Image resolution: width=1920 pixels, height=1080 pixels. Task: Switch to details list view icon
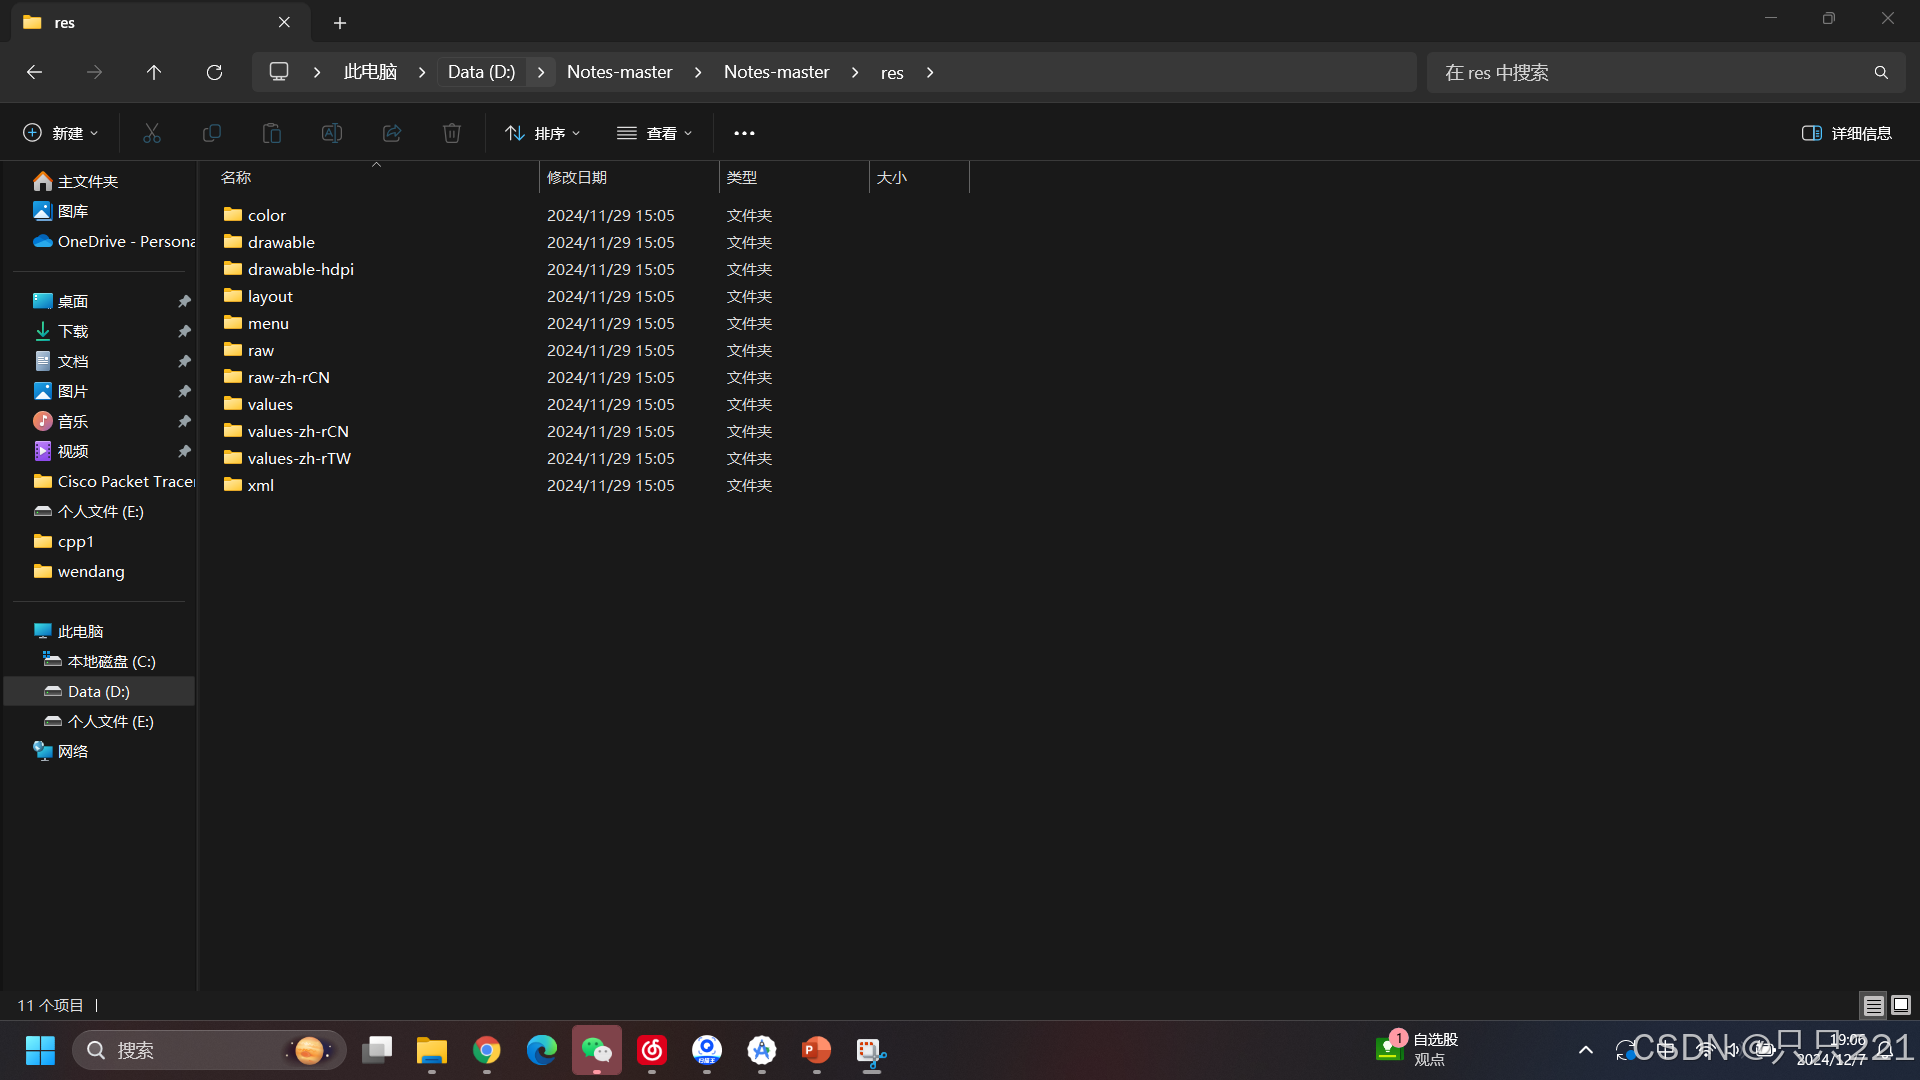click(x=1874, y=1005)
